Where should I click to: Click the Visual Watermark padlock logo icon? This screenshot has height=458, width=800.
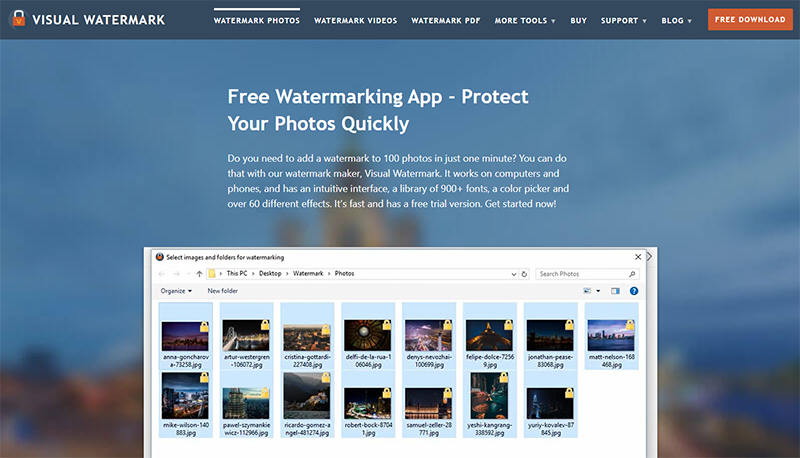pyautogui.click(x=18, y=19)
